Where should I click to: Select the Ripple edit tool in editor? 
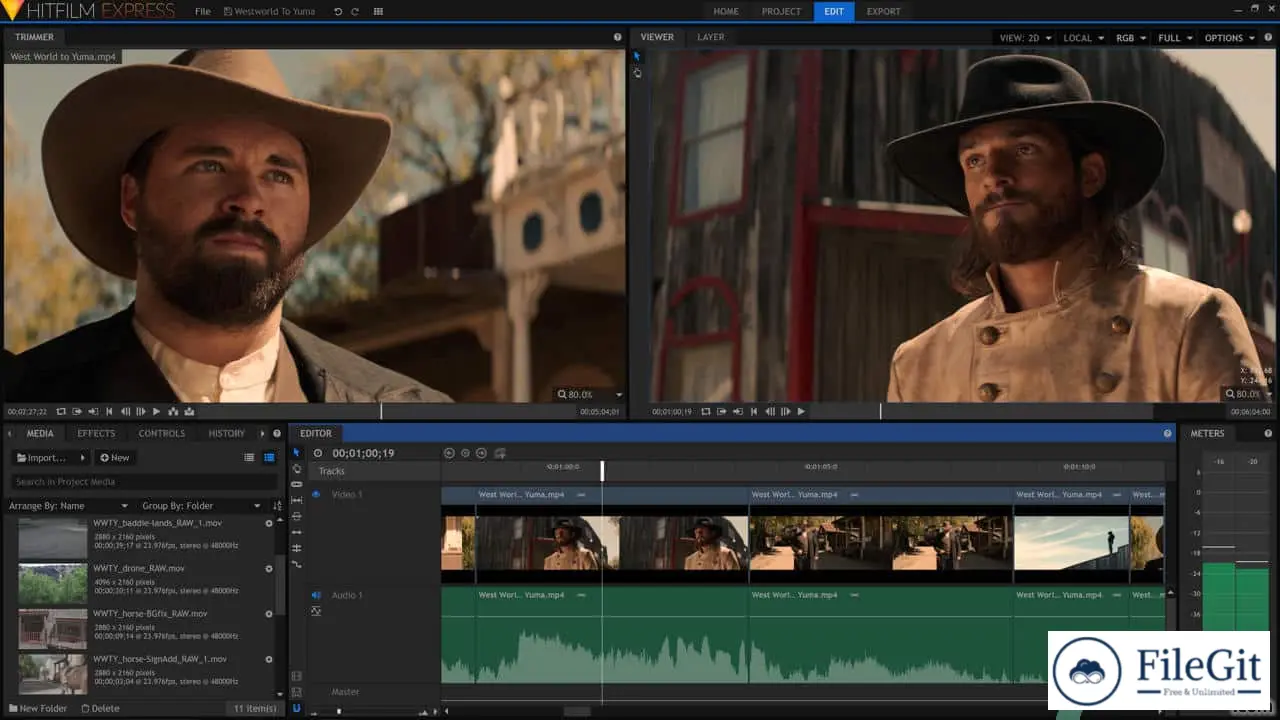pyautogui.click(x=296, y=532)
